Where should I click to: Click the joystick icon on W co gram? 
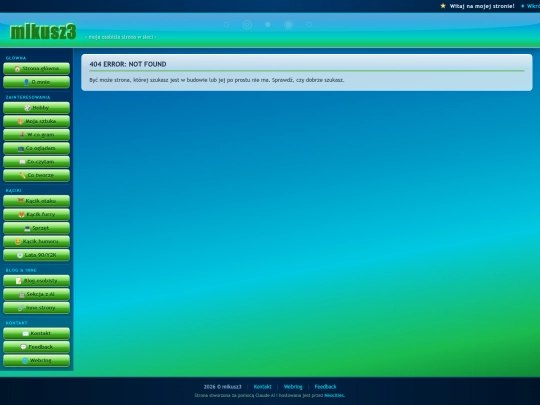22,135
